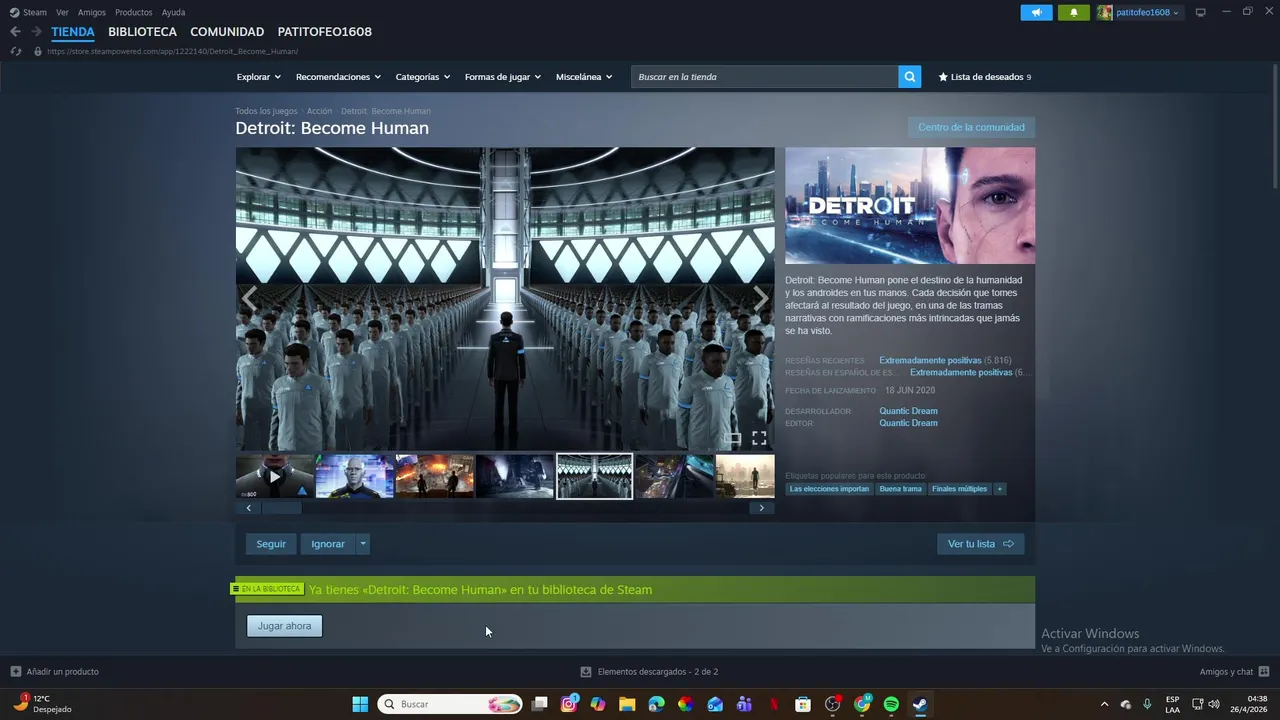1280x720 pixels.
Task: Play the trailer video thumbnail
Action: 275,476
